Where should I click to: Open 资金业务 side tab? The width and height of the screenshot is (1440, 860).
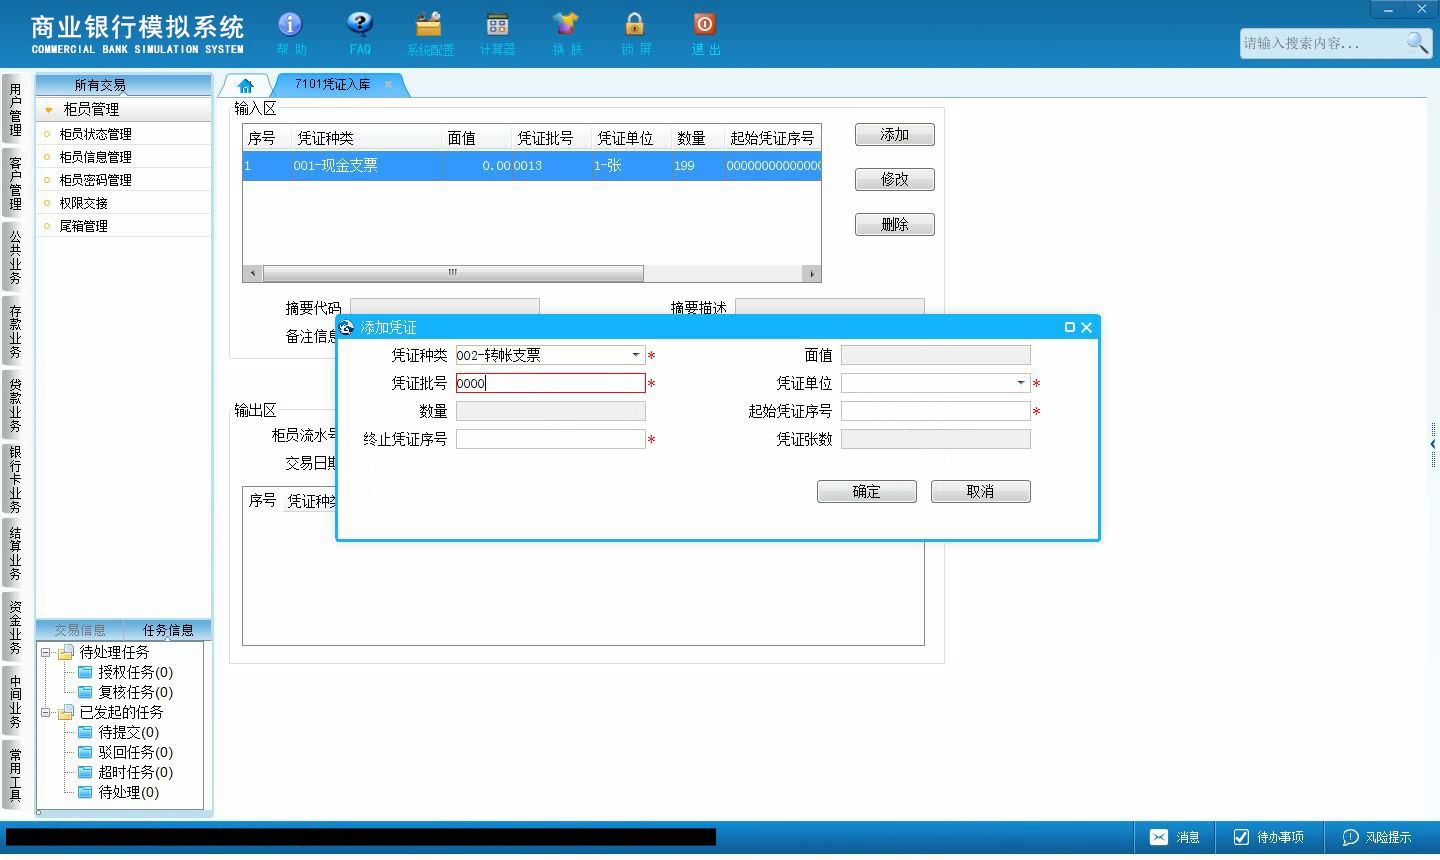pyautogui.click(x=15, y=627)
